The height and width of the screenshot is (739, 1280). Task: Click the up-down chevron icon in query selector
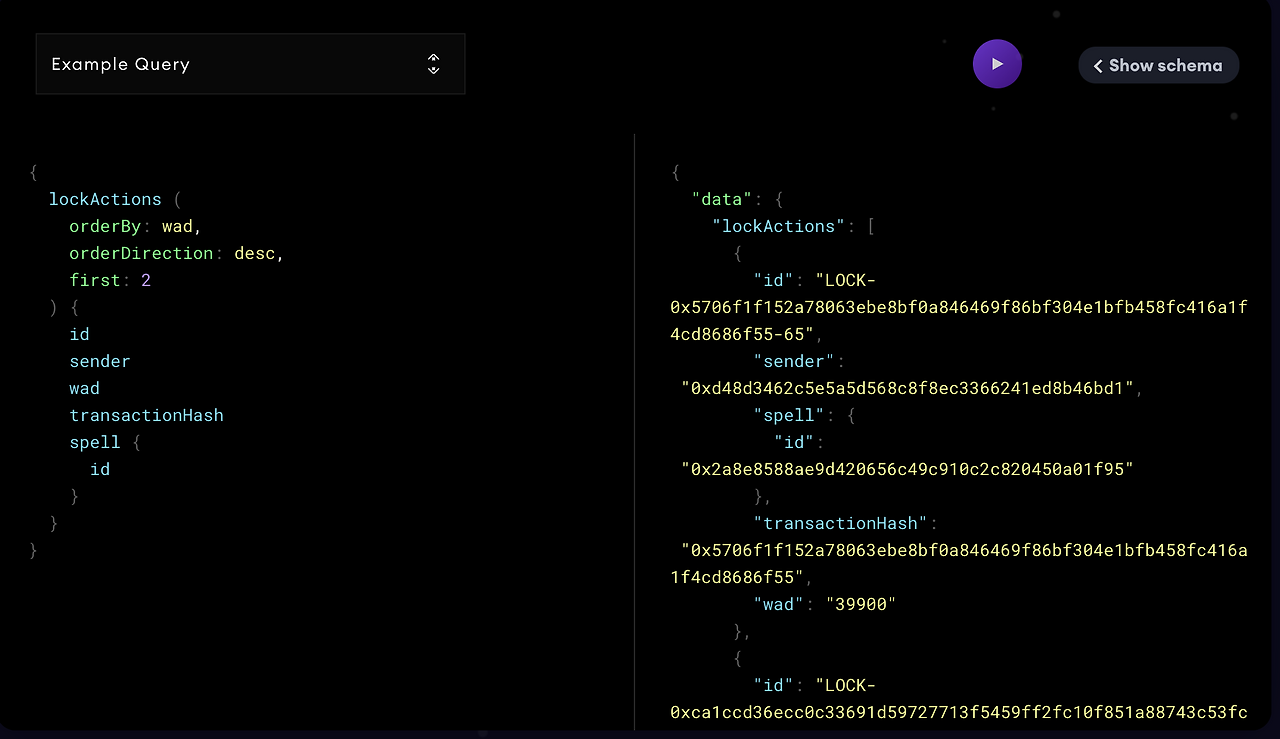click(433, 64)
